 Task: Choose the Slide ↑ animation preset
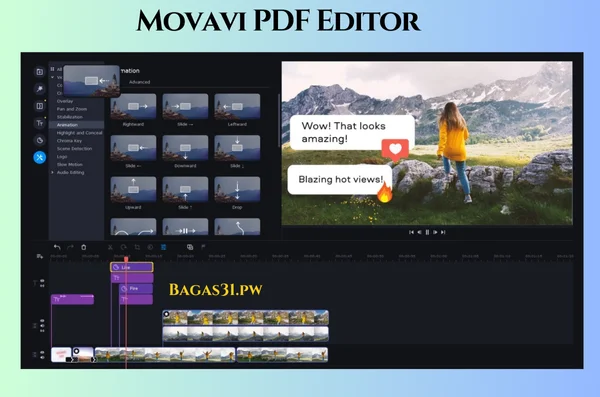click(185, 190)
